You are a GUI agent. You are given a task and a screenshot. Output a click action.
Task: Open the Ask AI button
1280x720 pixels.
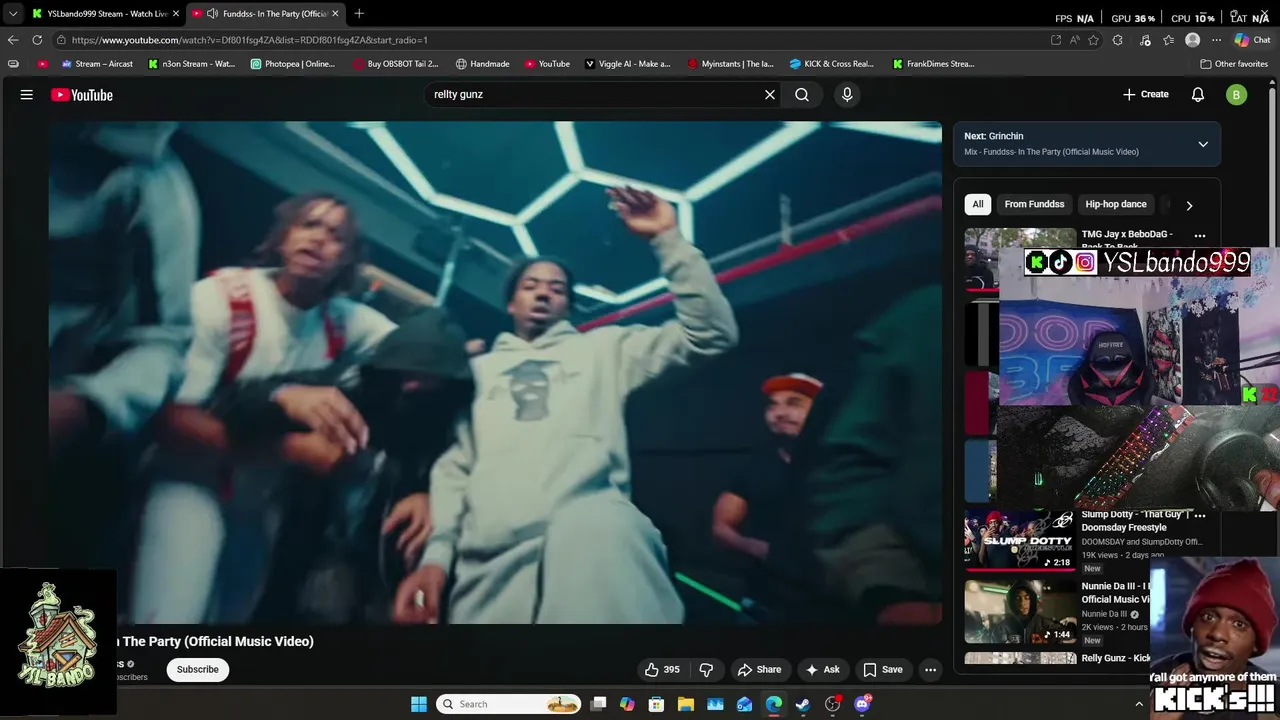click(822, 670)
